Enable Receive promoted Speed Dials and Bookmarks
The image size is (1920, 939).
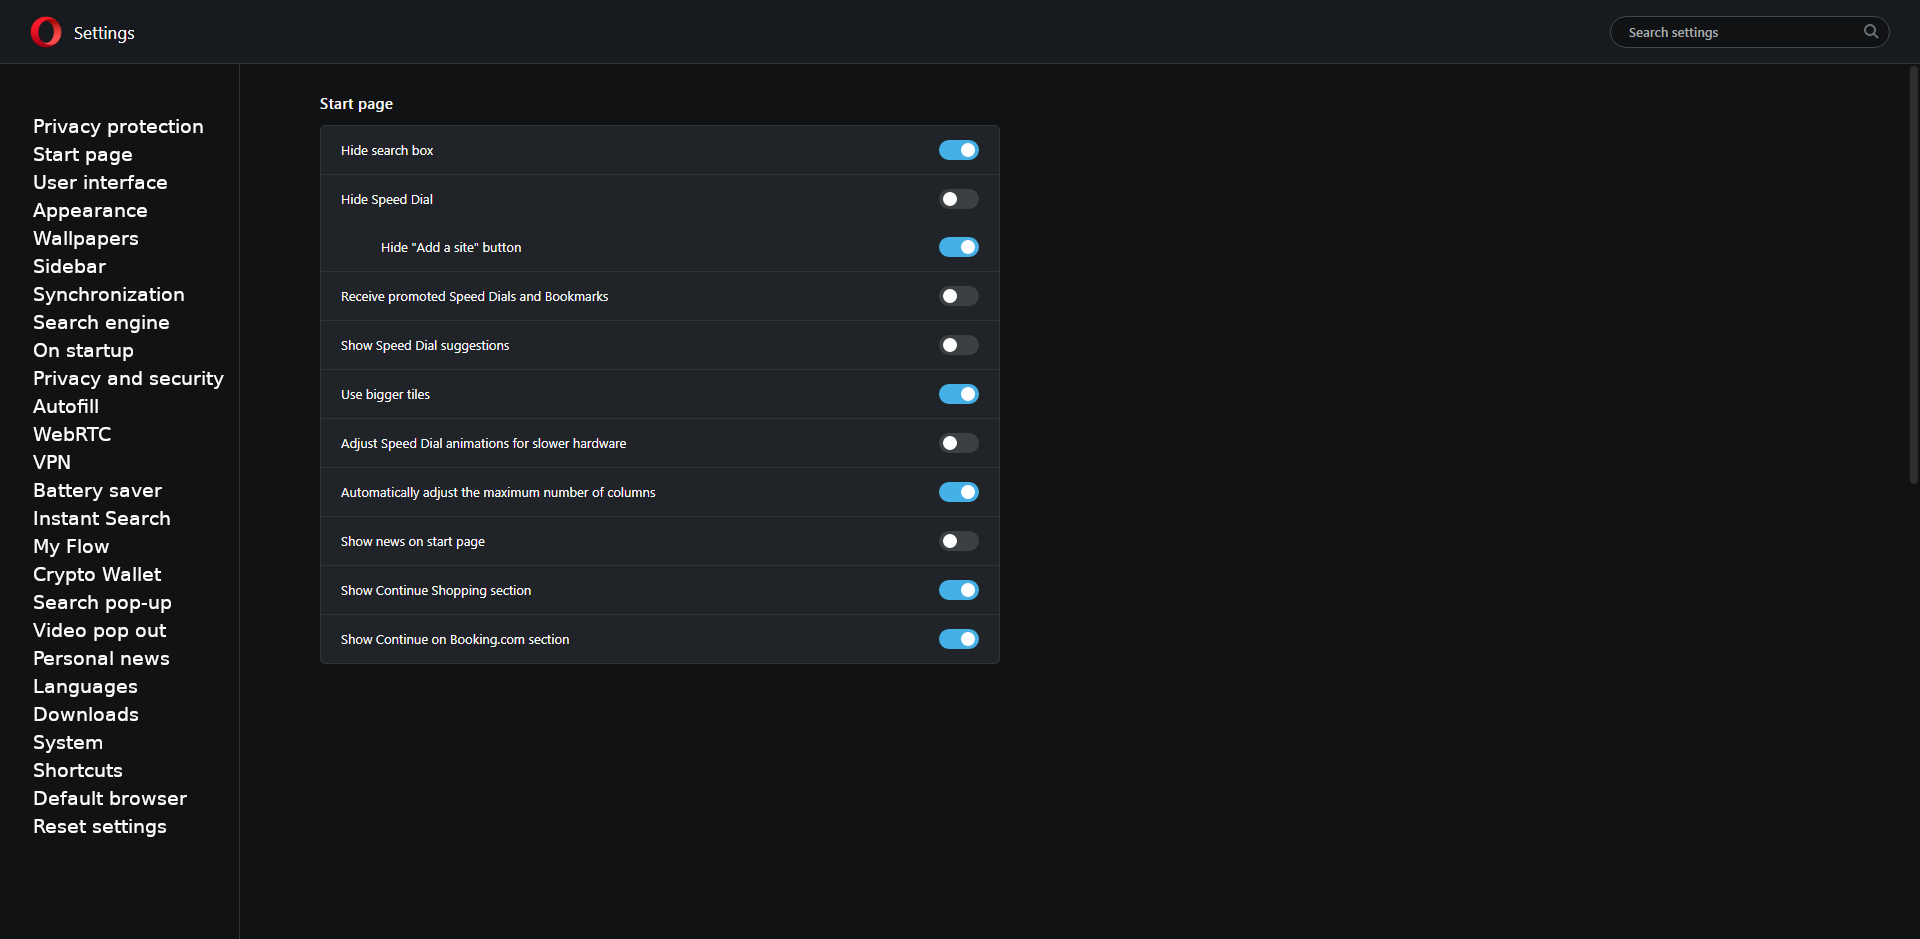coord(958,296)
